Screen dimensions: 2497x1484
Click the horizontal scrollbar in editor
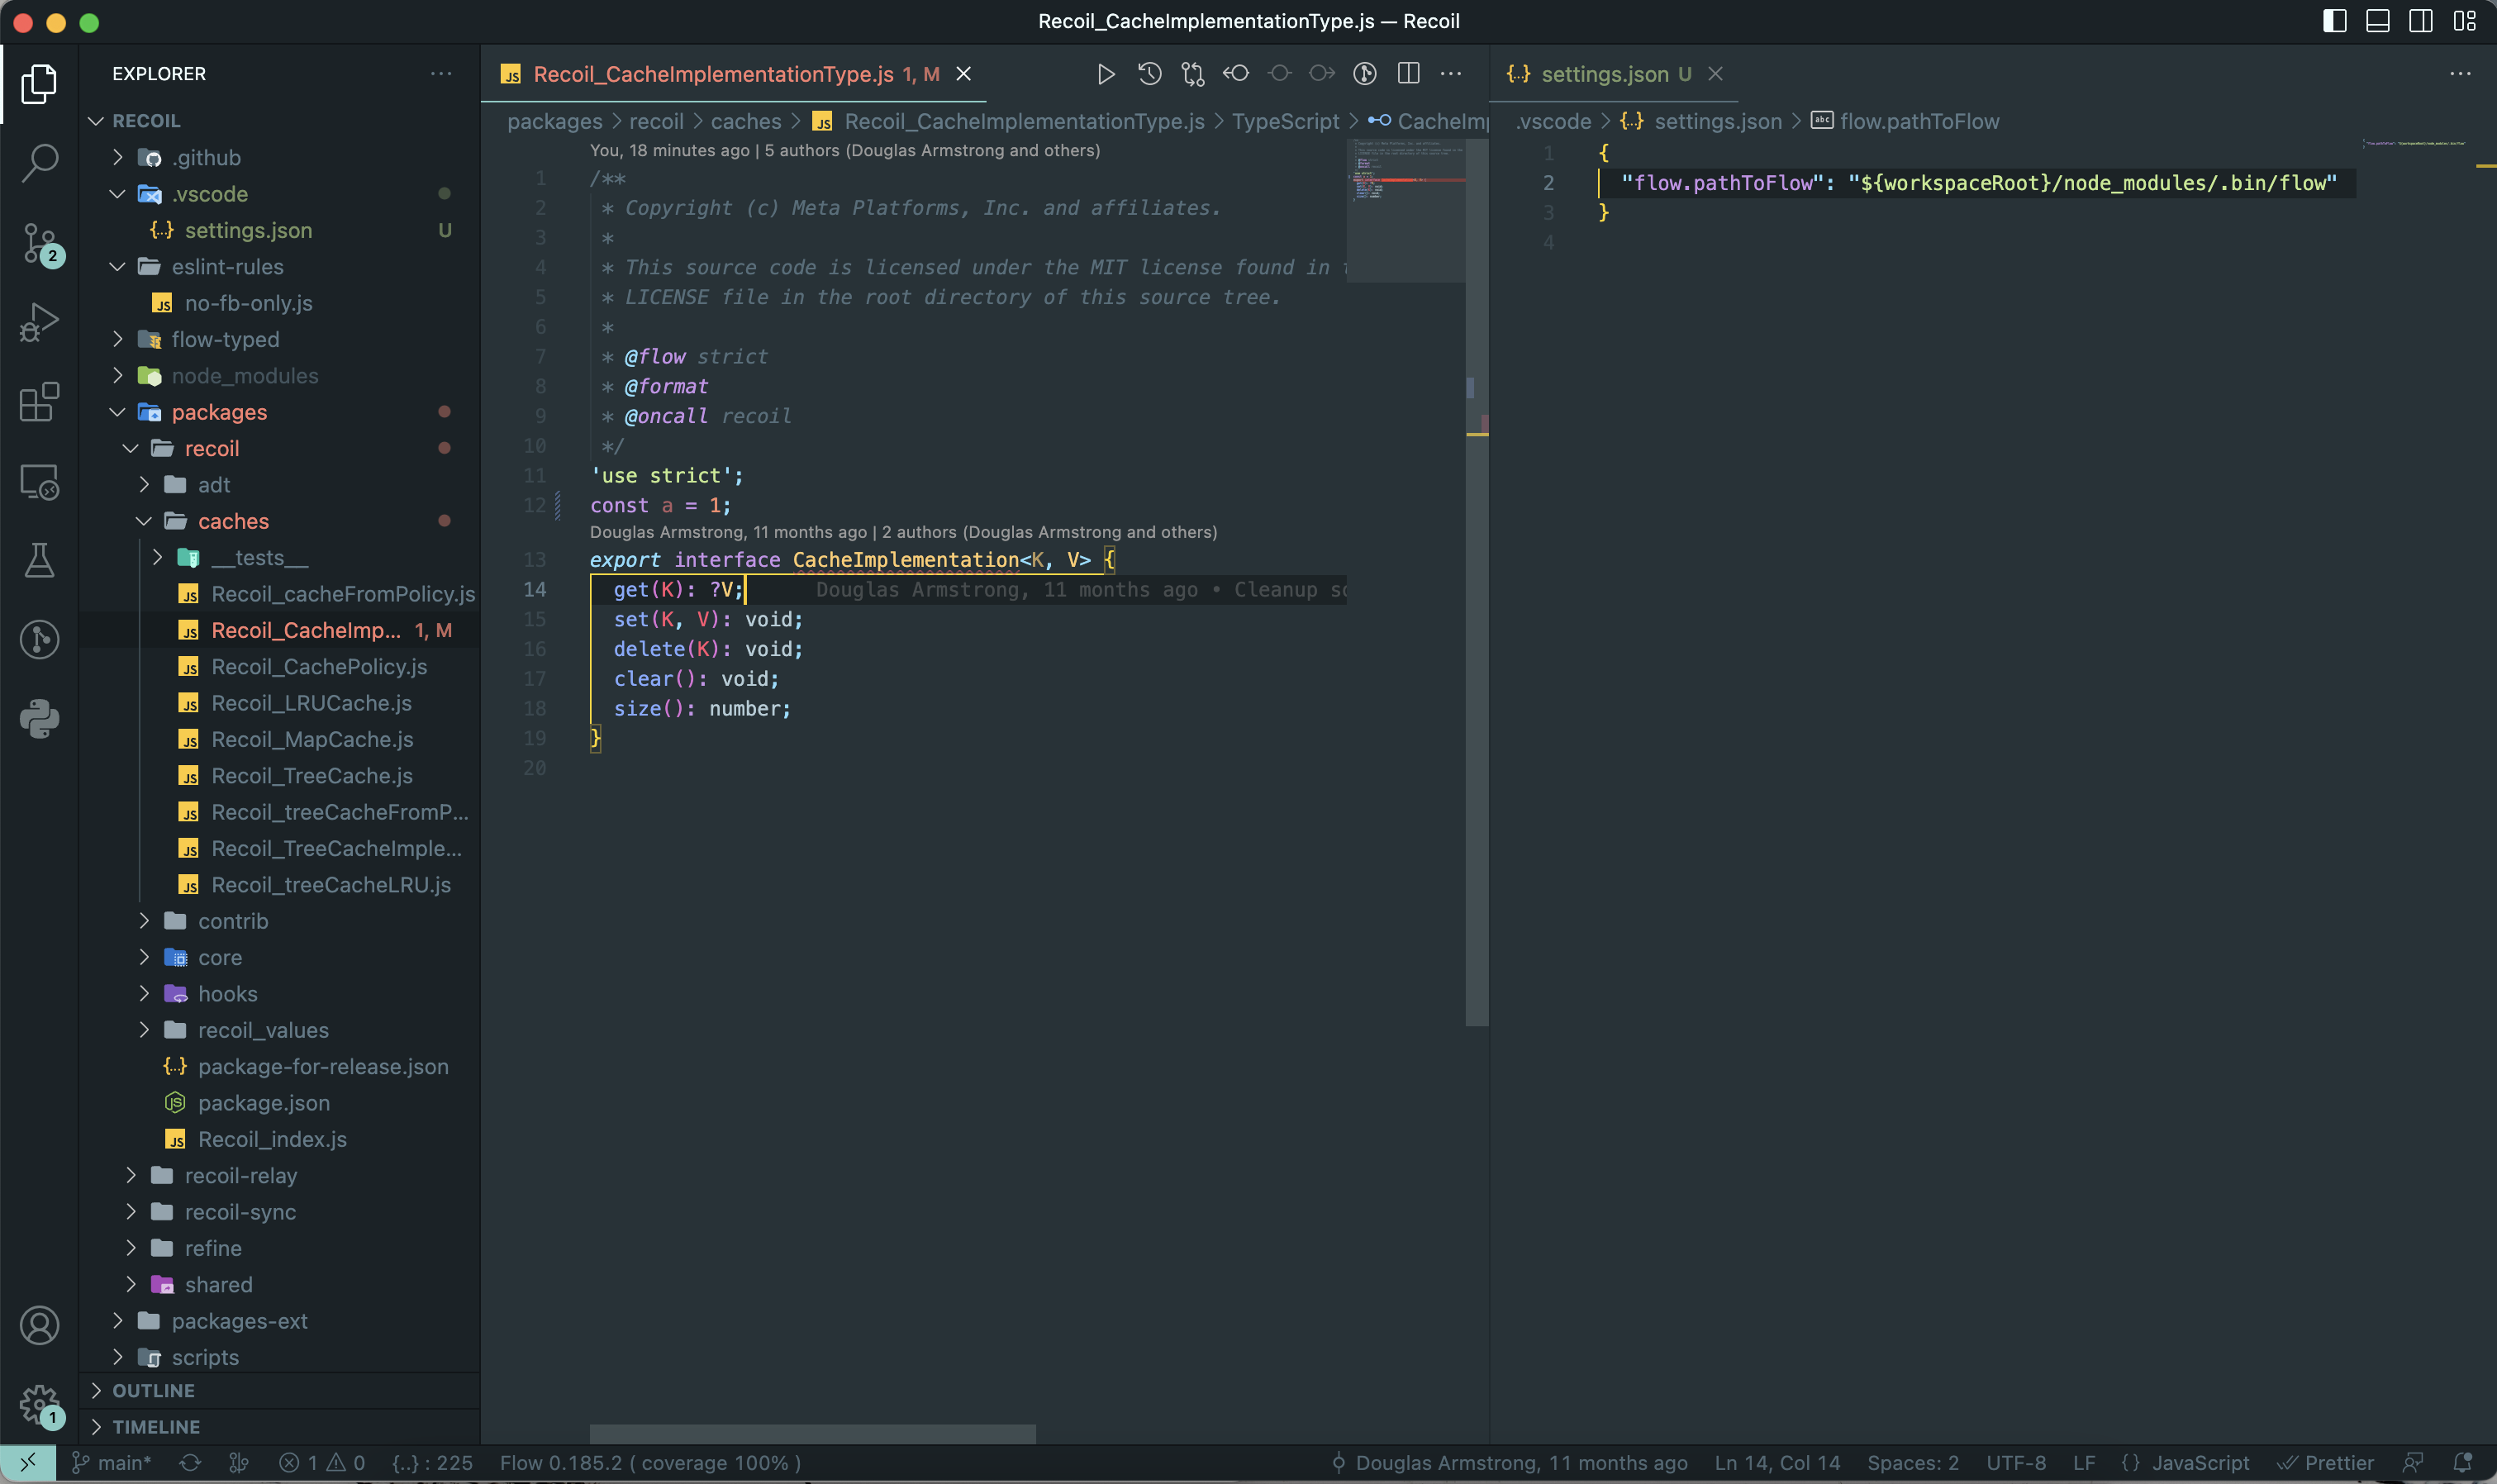tap(812, 1433)
